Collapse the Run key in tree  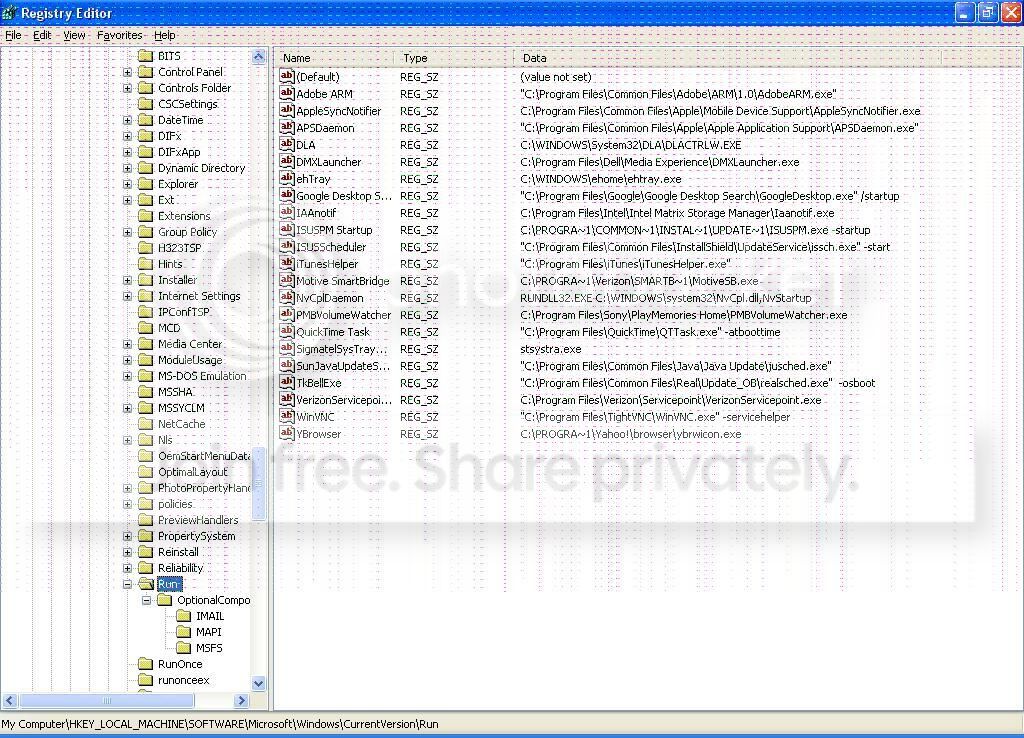[128, 584]
